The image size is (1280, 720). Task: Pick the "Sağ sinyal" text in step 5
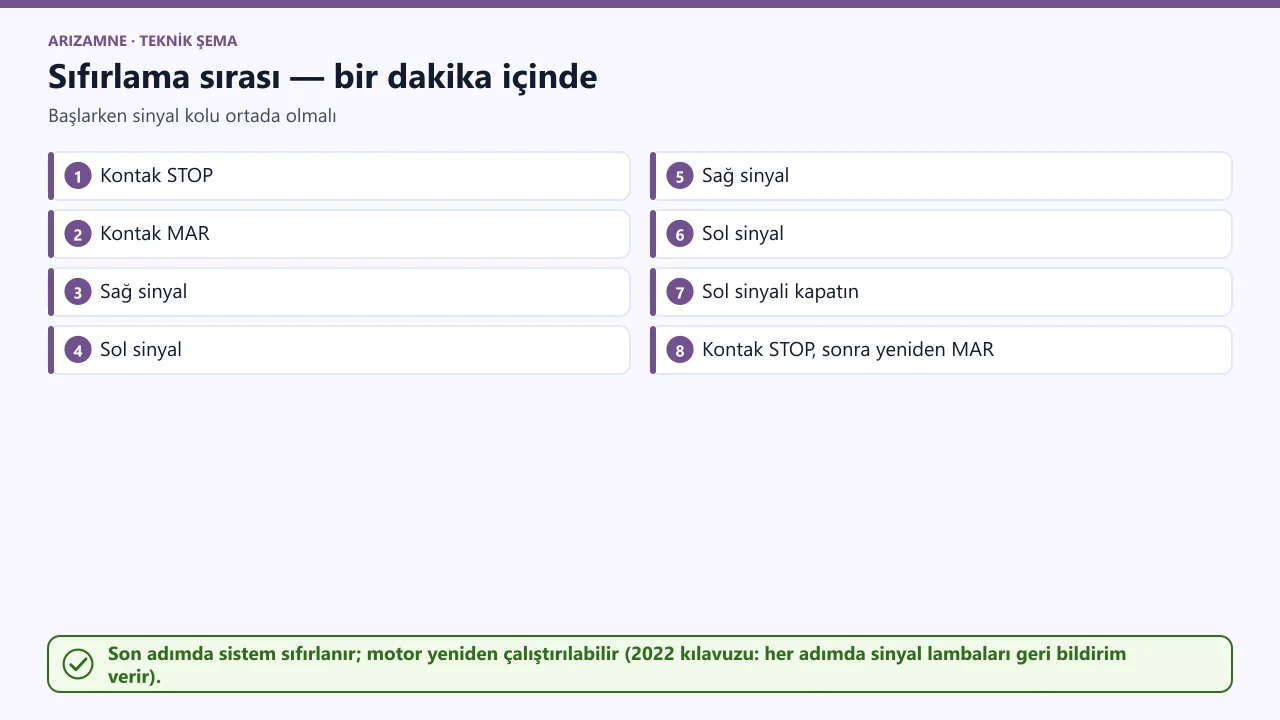click(x=745, y=176)
